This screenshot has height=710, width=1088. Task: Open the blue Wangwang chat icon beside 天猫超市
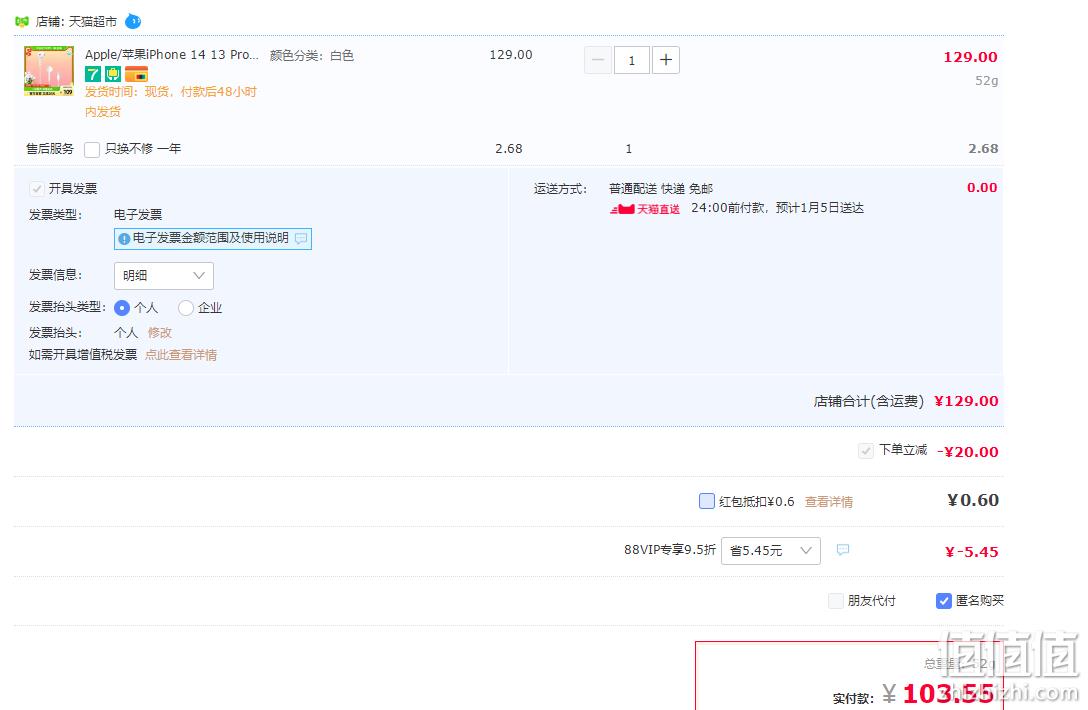133,22
